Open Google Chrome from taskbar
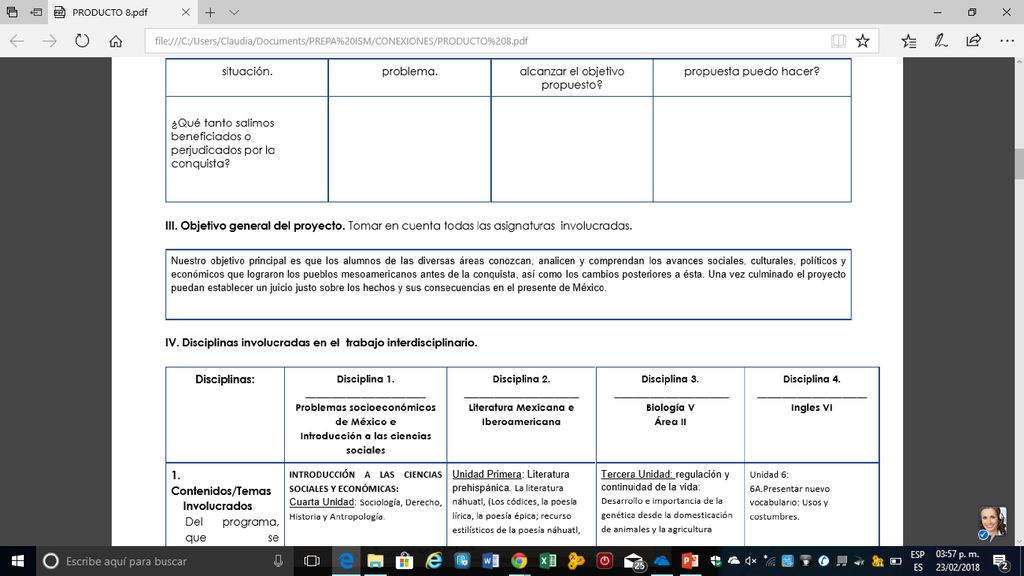Viewport: 1024px width, 576px height. [x=519, y=561]
